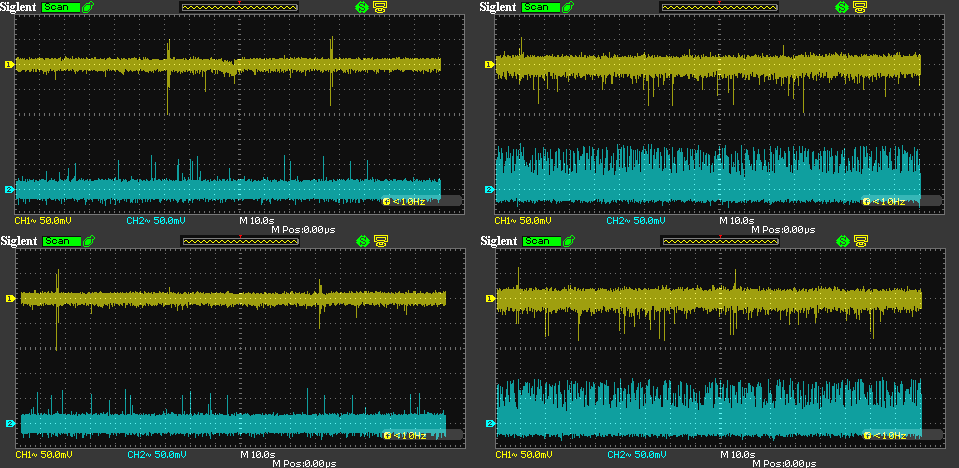Click the USB drive icon in the bottom-right capture
This screenshot has width=959, height=468.
click(x=570, y=241)
